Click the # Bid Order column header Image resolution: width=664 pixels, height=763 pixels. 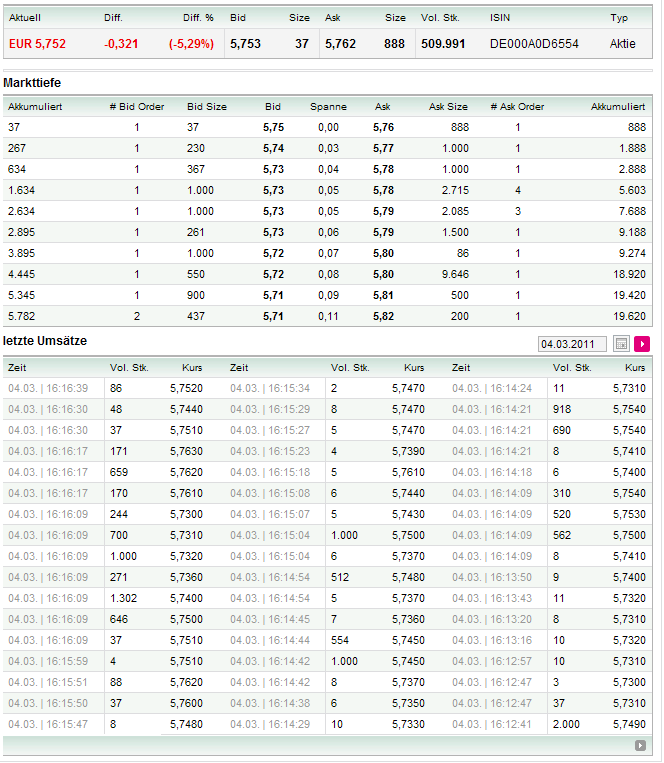pyautogui.click(x=137, y=106)
